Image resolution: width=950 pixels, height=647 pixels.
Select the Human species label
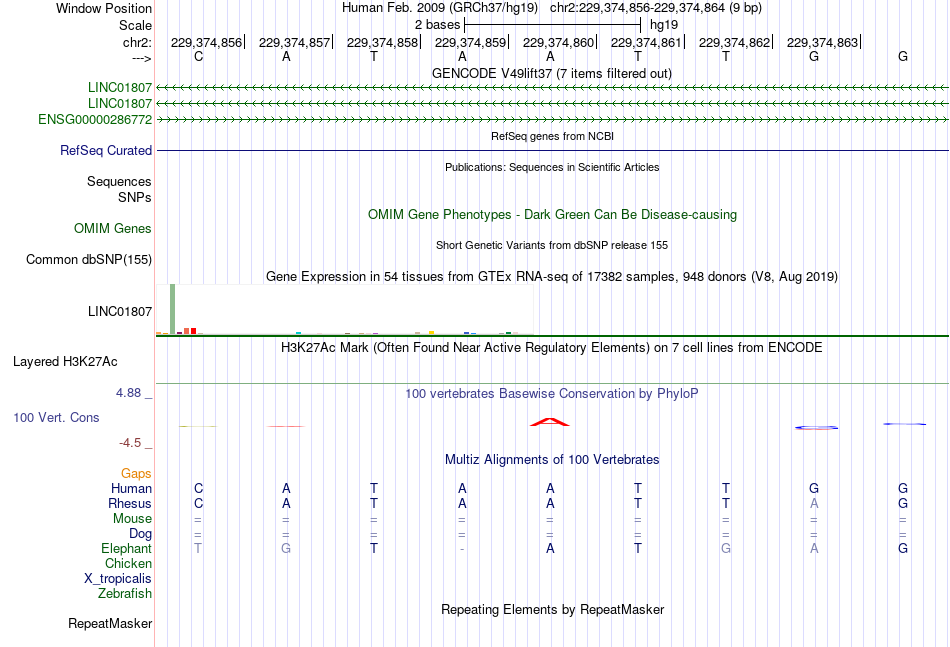click(131, 488)
